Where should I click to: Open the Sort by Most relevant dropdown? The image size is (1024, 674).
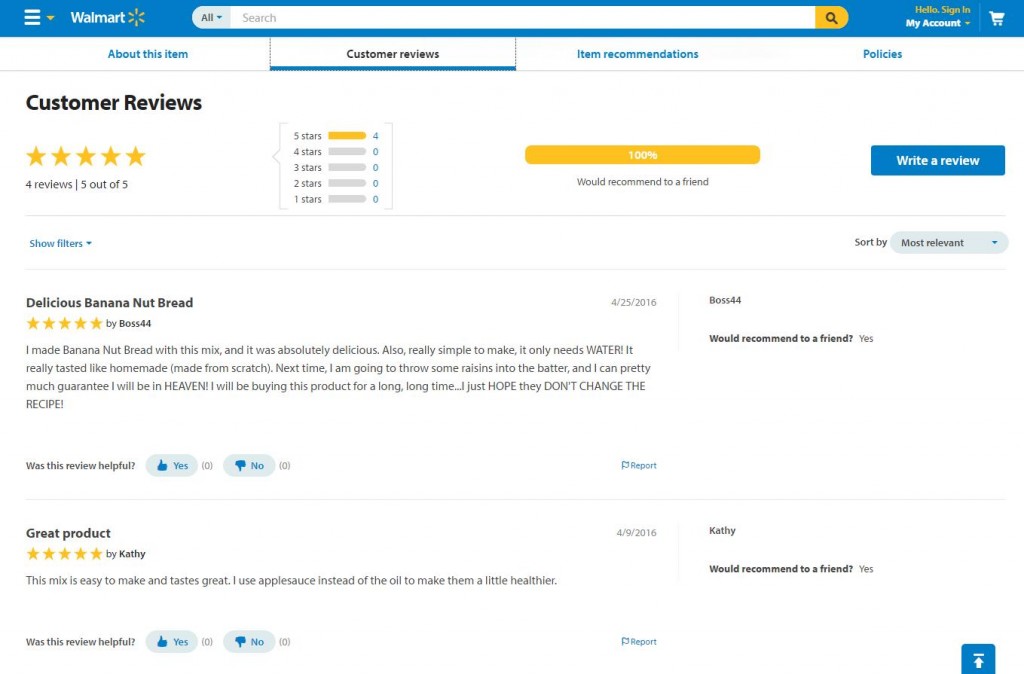[948, 242]
